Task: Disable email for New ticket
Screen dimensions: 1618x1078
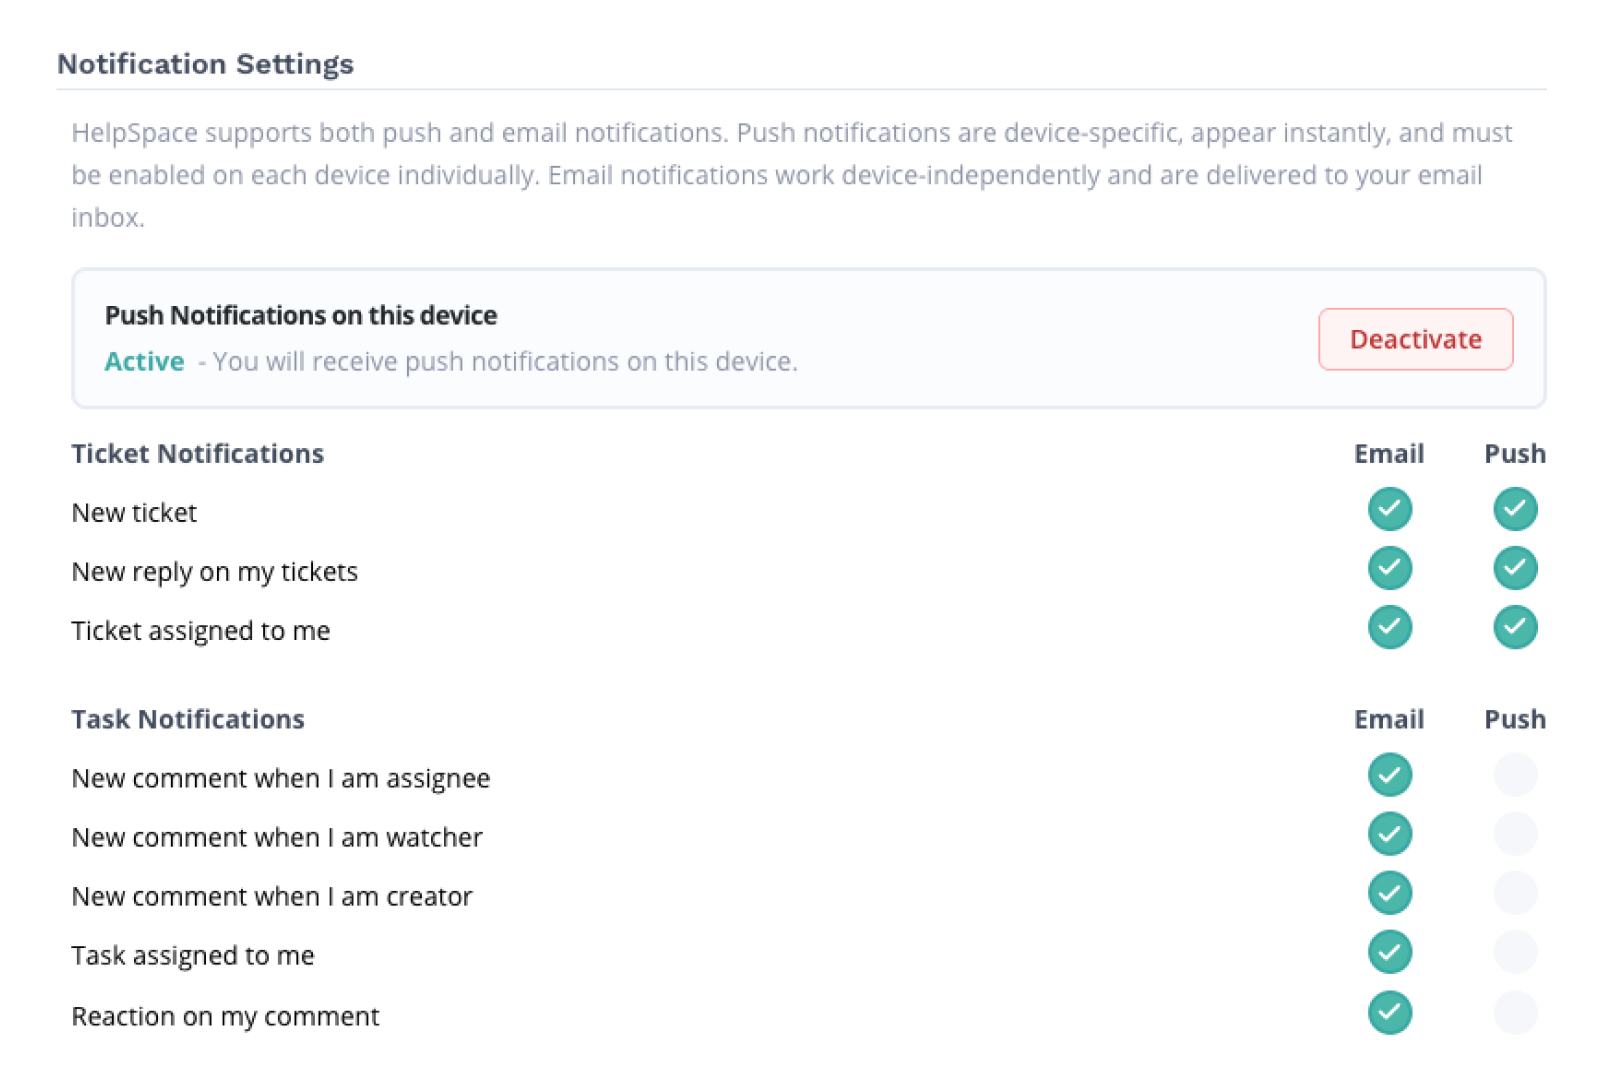Action: (x=1390, y=509)
